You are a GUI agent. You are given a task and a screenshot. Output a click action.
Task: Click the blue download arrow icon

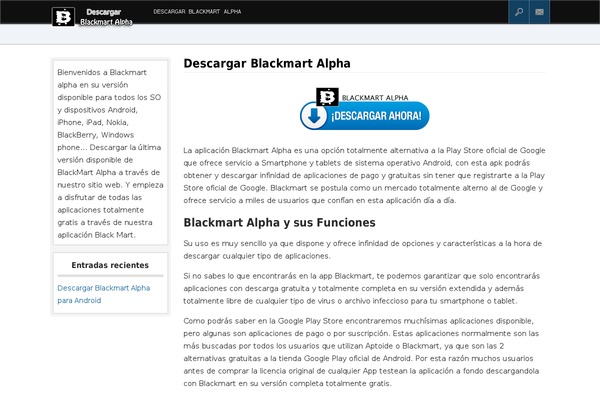pyautogui.click(x=314, y=116)
